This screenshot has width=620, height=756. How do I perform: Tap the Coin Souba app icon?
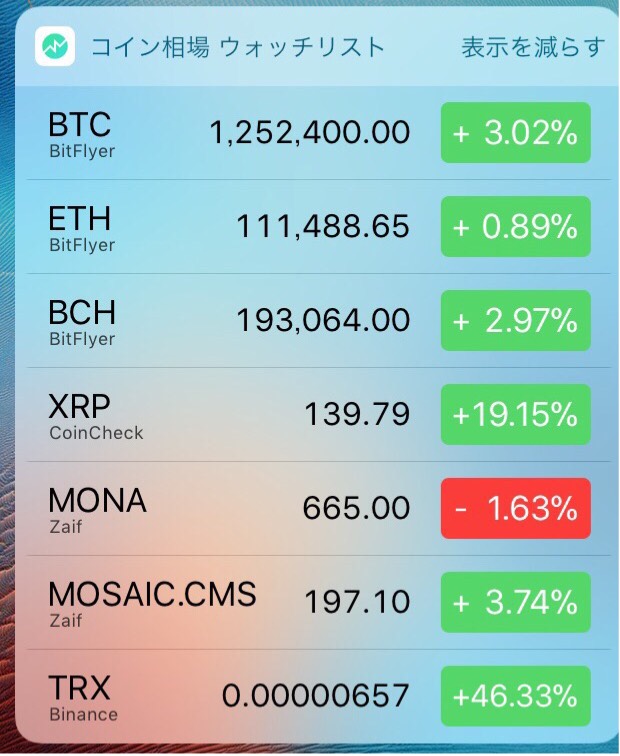(x=55, y=46)
